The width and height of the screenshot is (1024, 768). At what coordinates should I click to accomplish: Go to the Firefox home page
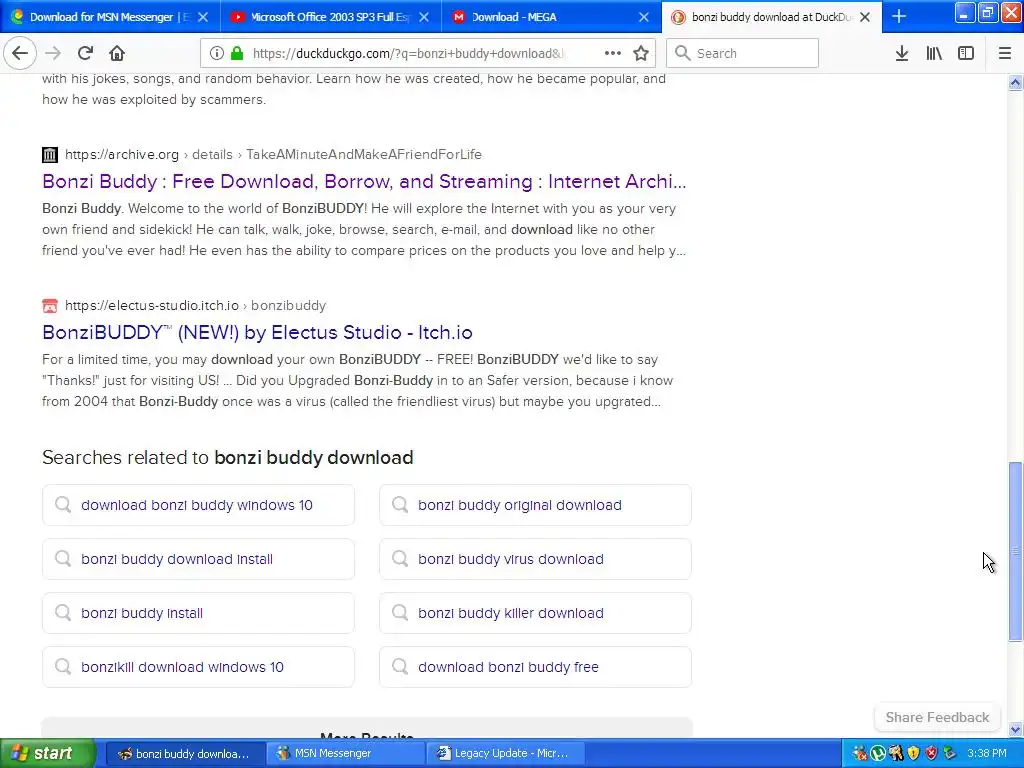117,54
